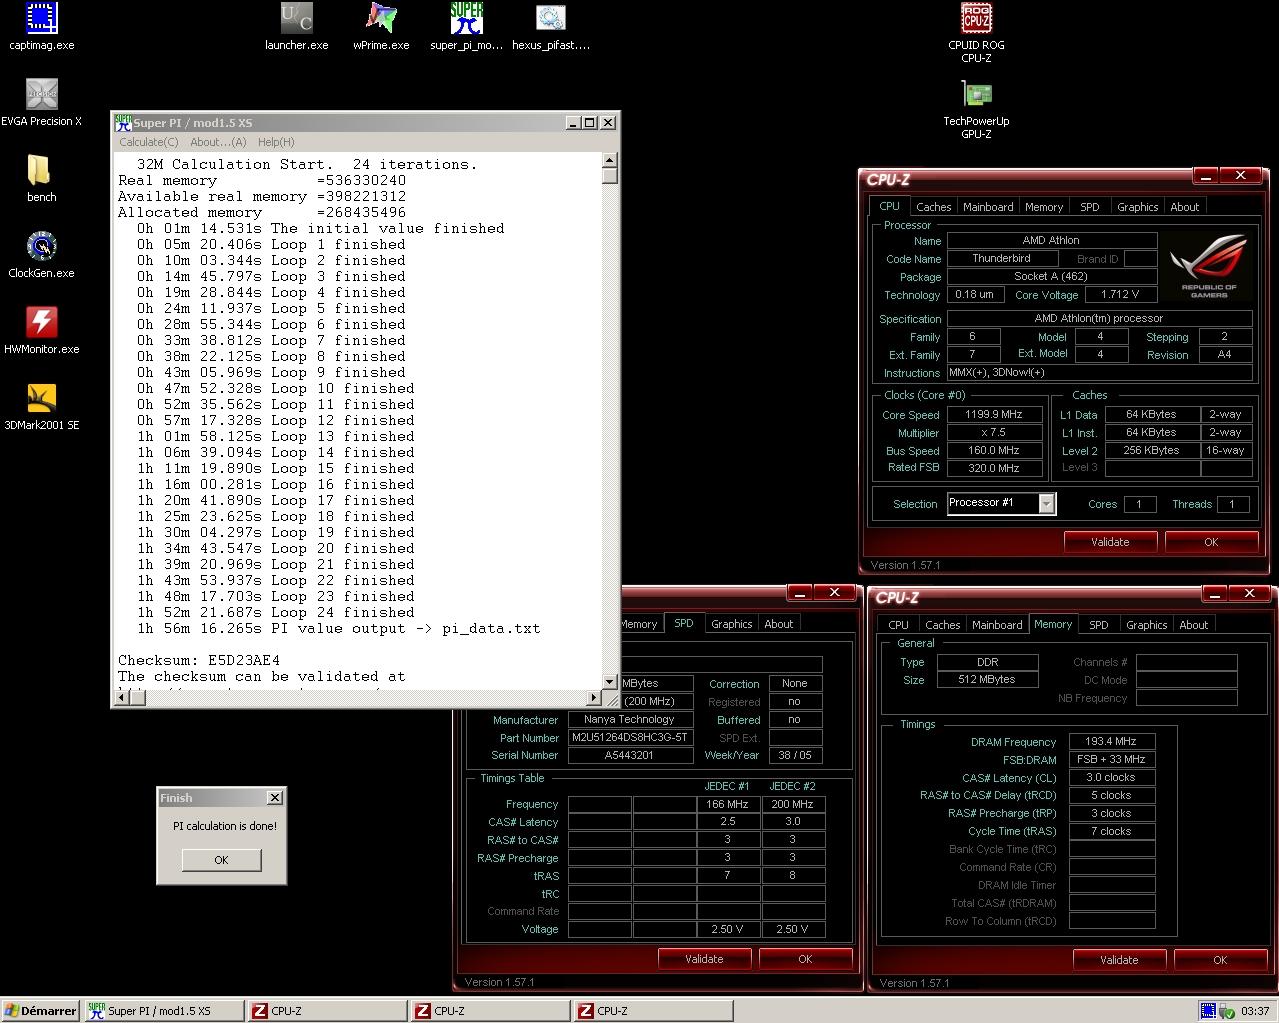1279x1023 pixels.
Task: Open Help(H) menu in Super PI
Action: click(276, 142)
